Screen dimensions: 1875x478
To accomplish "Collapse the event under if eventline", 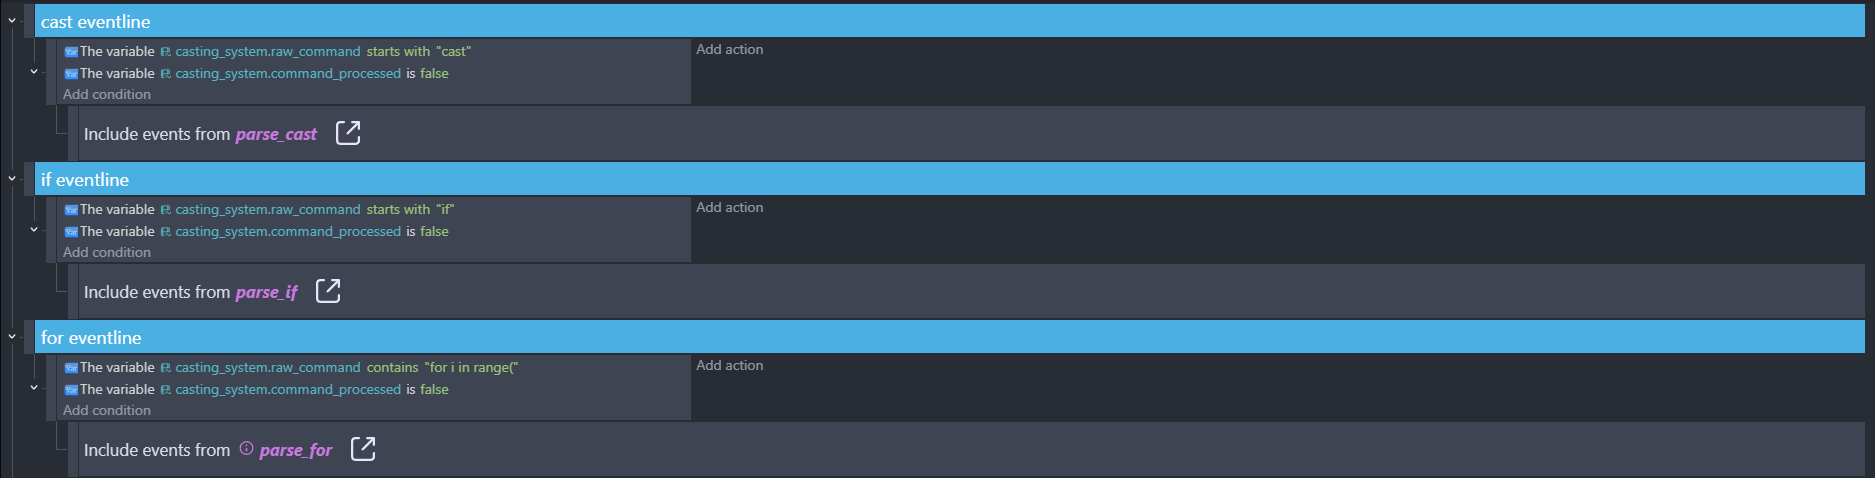I will click(34, 230).
